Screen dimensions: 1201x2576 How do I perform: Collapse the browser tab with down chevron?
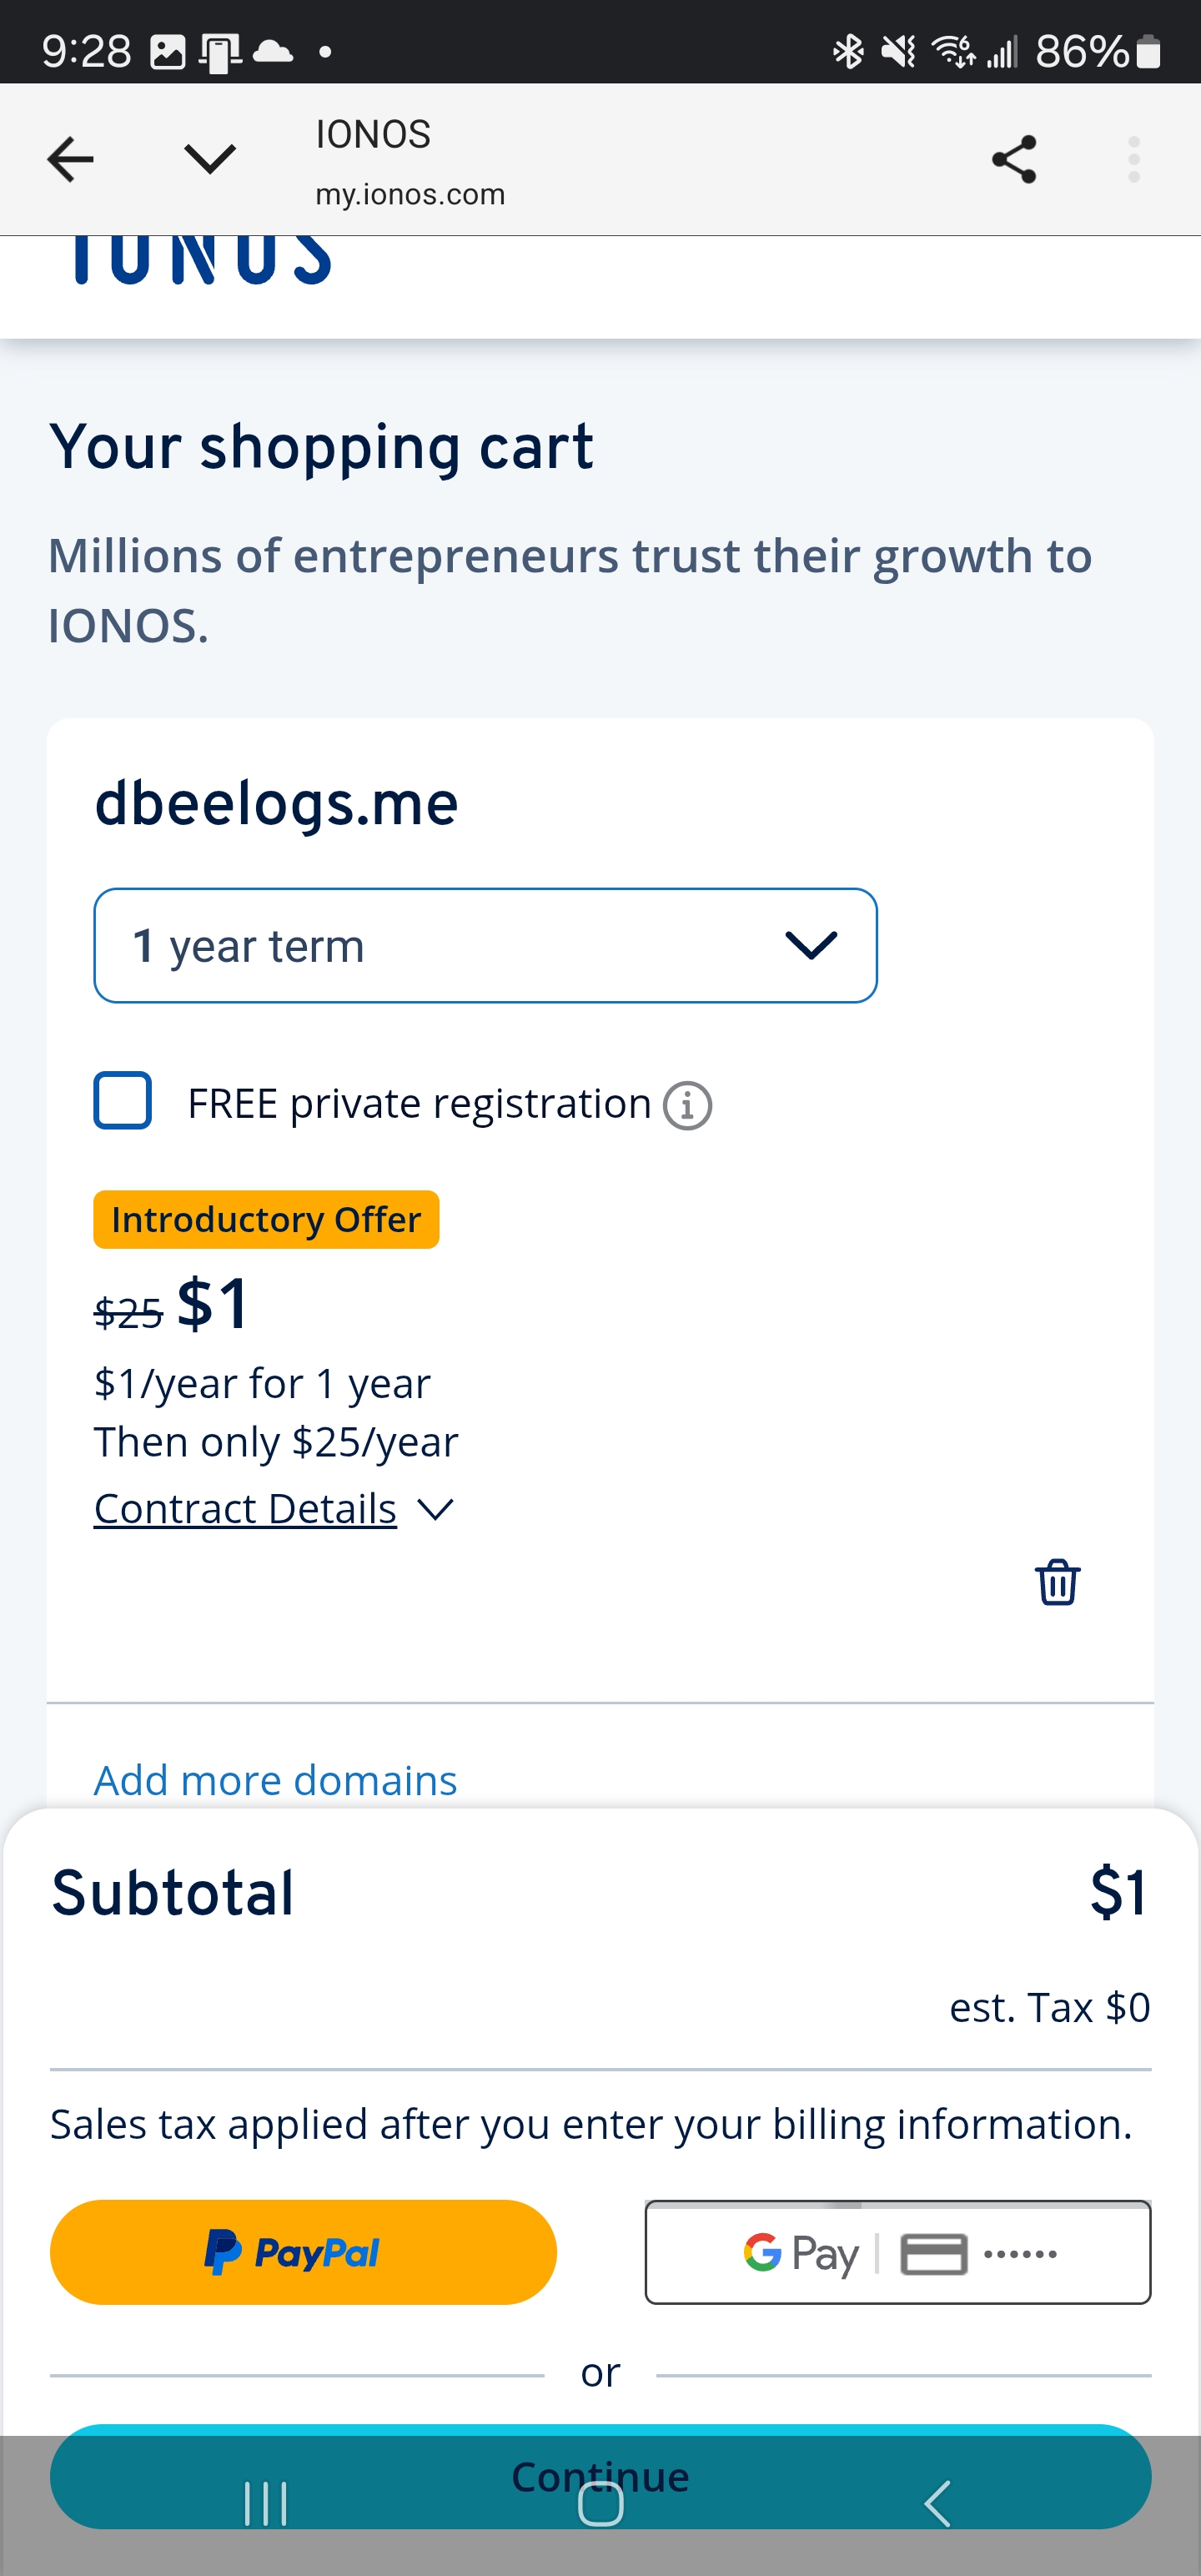click(210, 158)
